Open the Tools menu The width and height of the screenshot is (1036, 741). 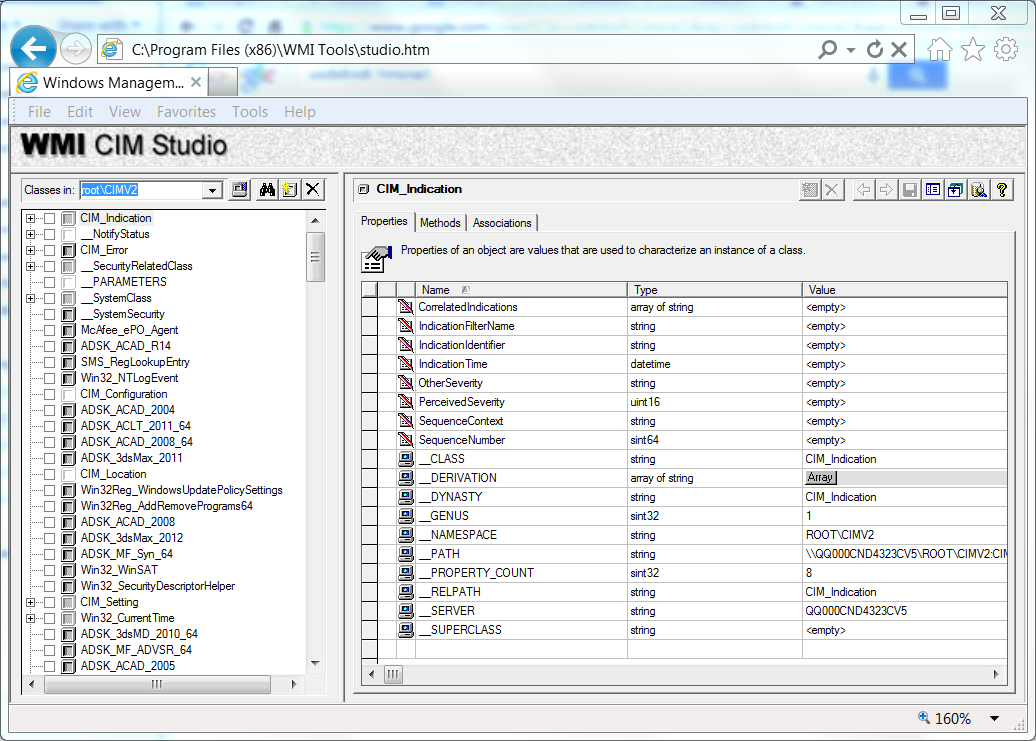click(x=250, y=112)
